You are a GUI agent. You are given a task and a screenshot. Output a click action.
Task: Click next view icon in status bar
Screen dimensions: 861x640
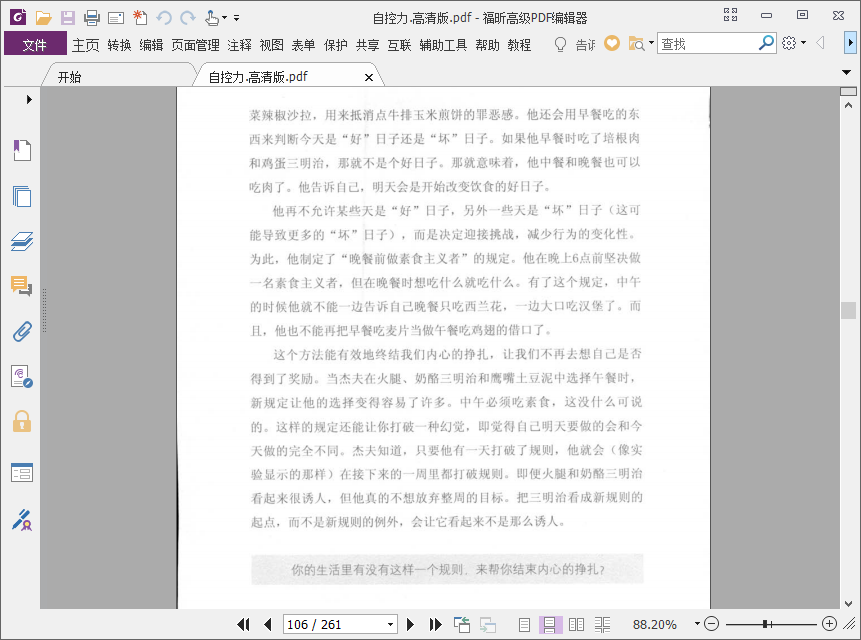coord(488,625)
